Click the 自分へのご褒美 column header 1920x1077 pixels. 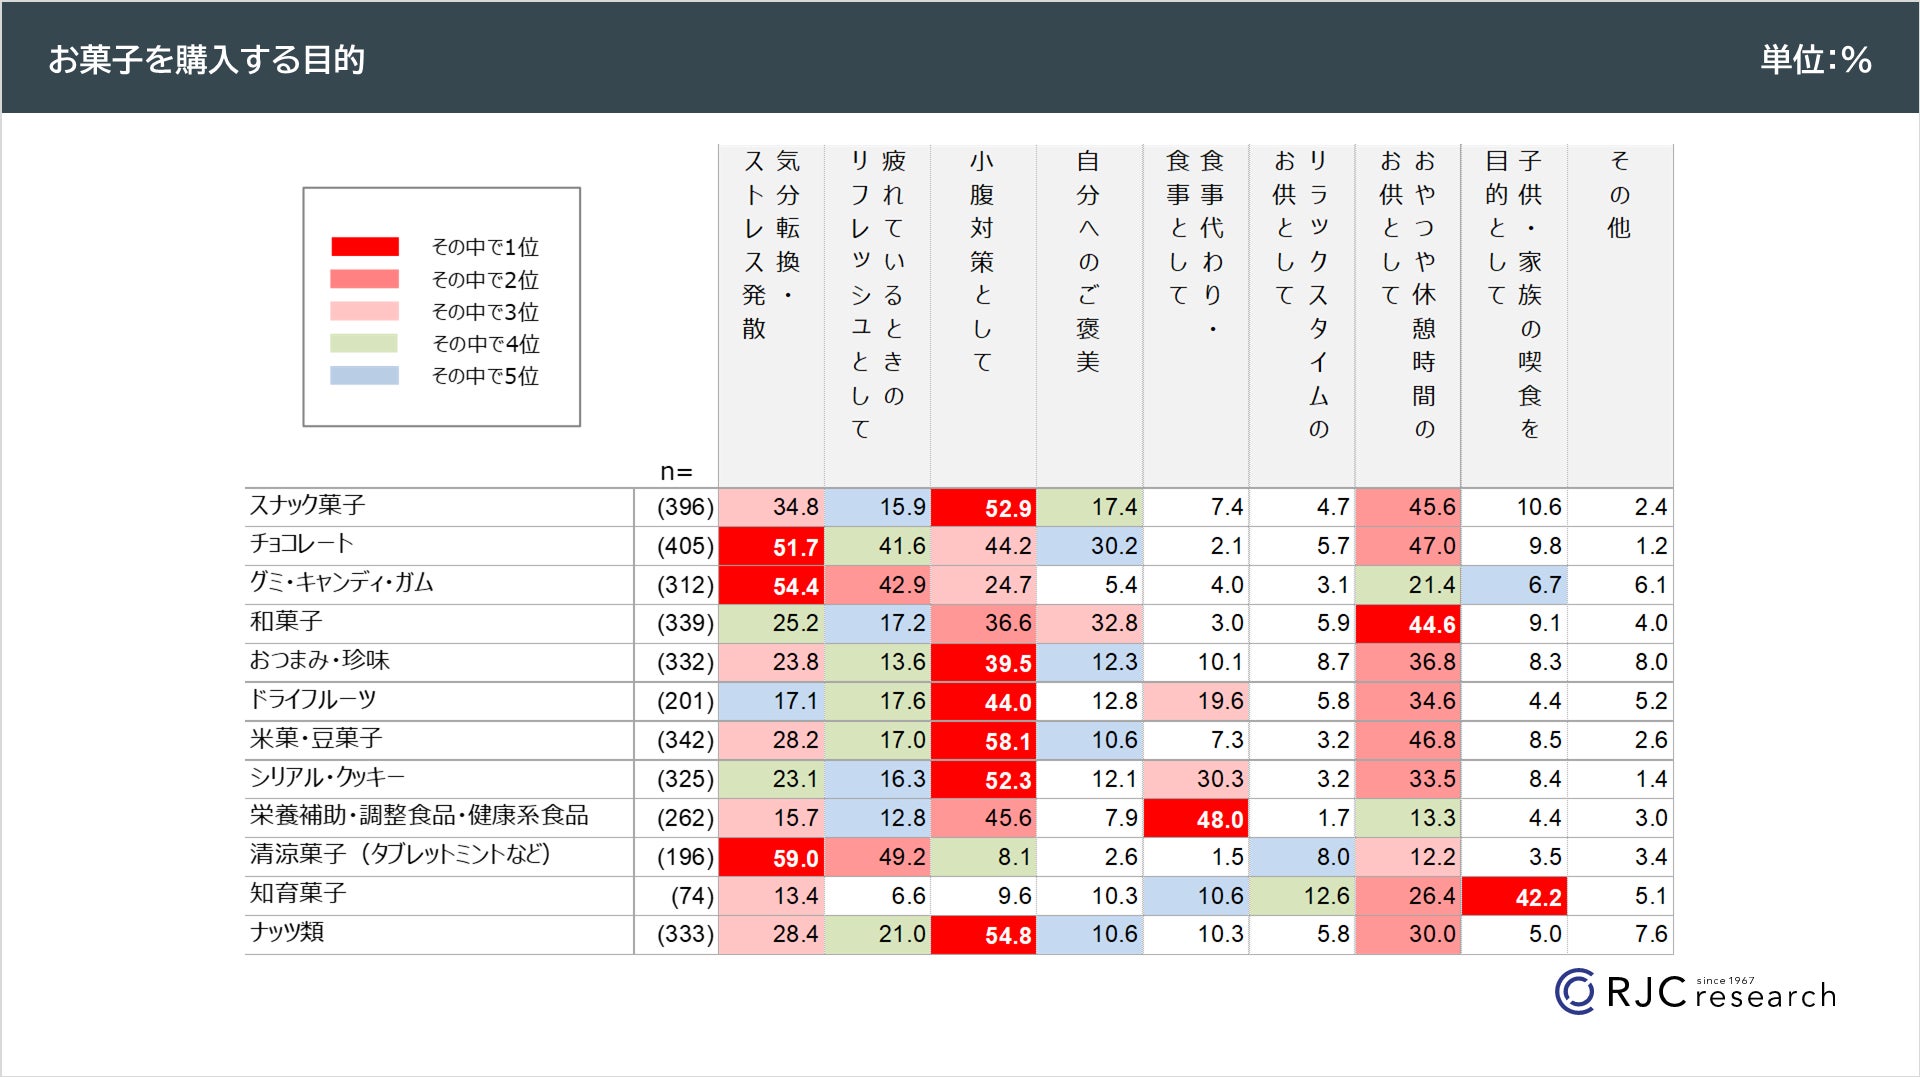[x=1089, y=316]
